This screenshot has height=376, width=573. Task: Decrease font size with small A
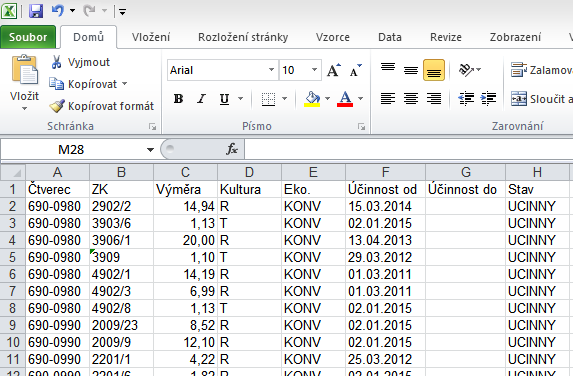point(355,70)
